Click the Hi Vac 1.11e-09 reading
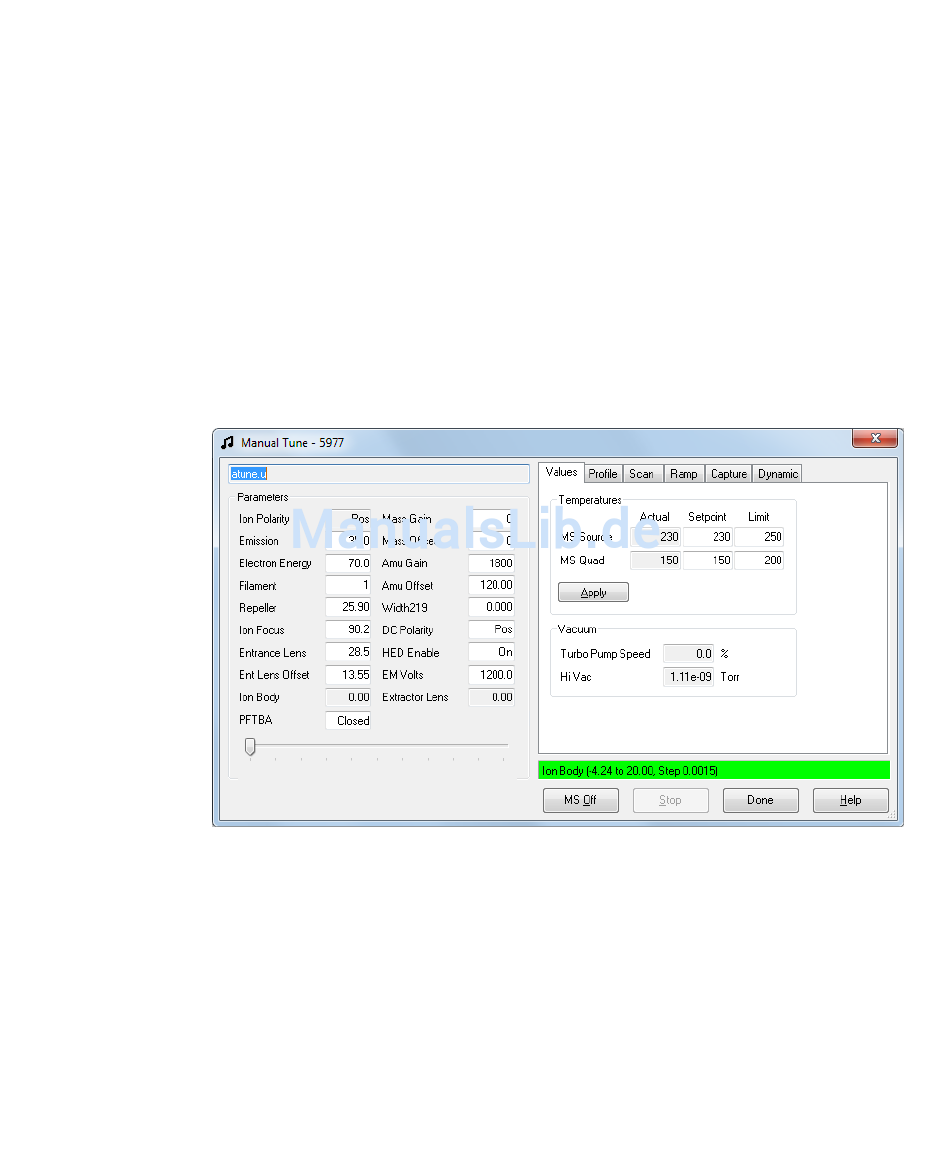 click(689, 677)
